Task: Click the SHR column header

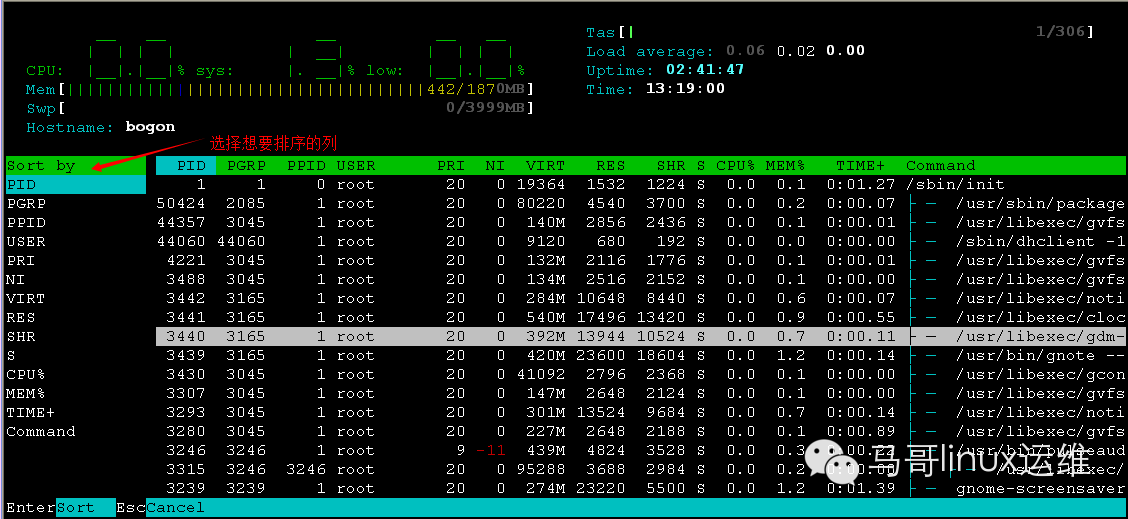Action: [x=671, y=166]
